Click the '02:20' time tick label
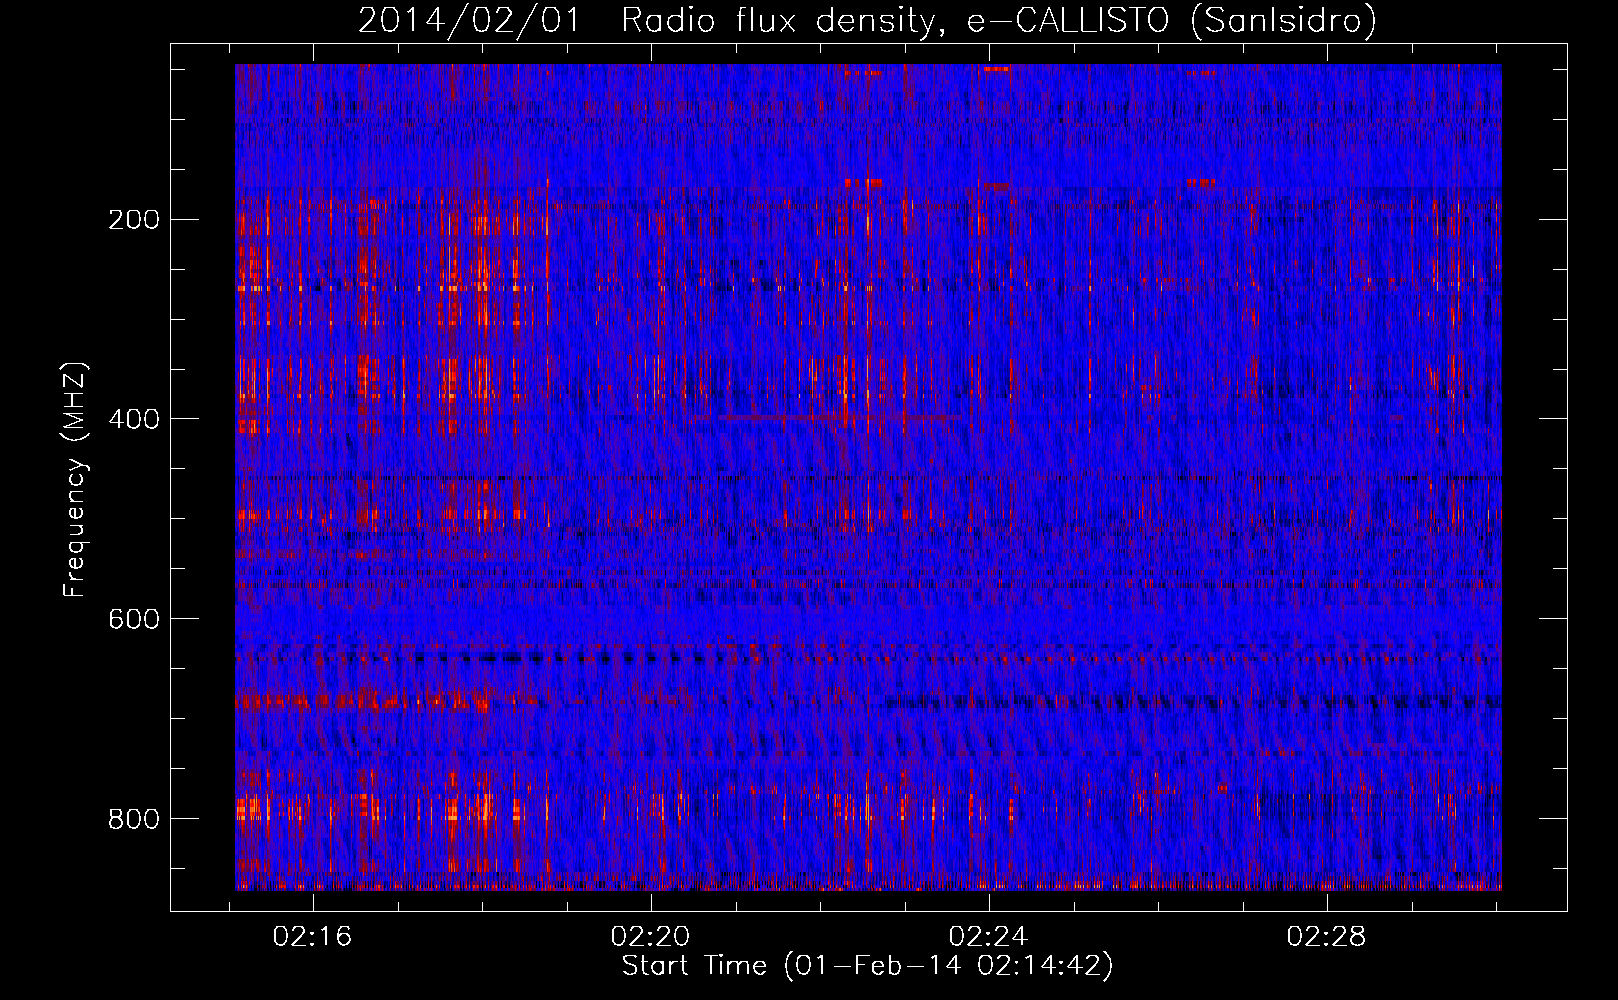Screen dimensions: 1618x1000 (651, 937)
